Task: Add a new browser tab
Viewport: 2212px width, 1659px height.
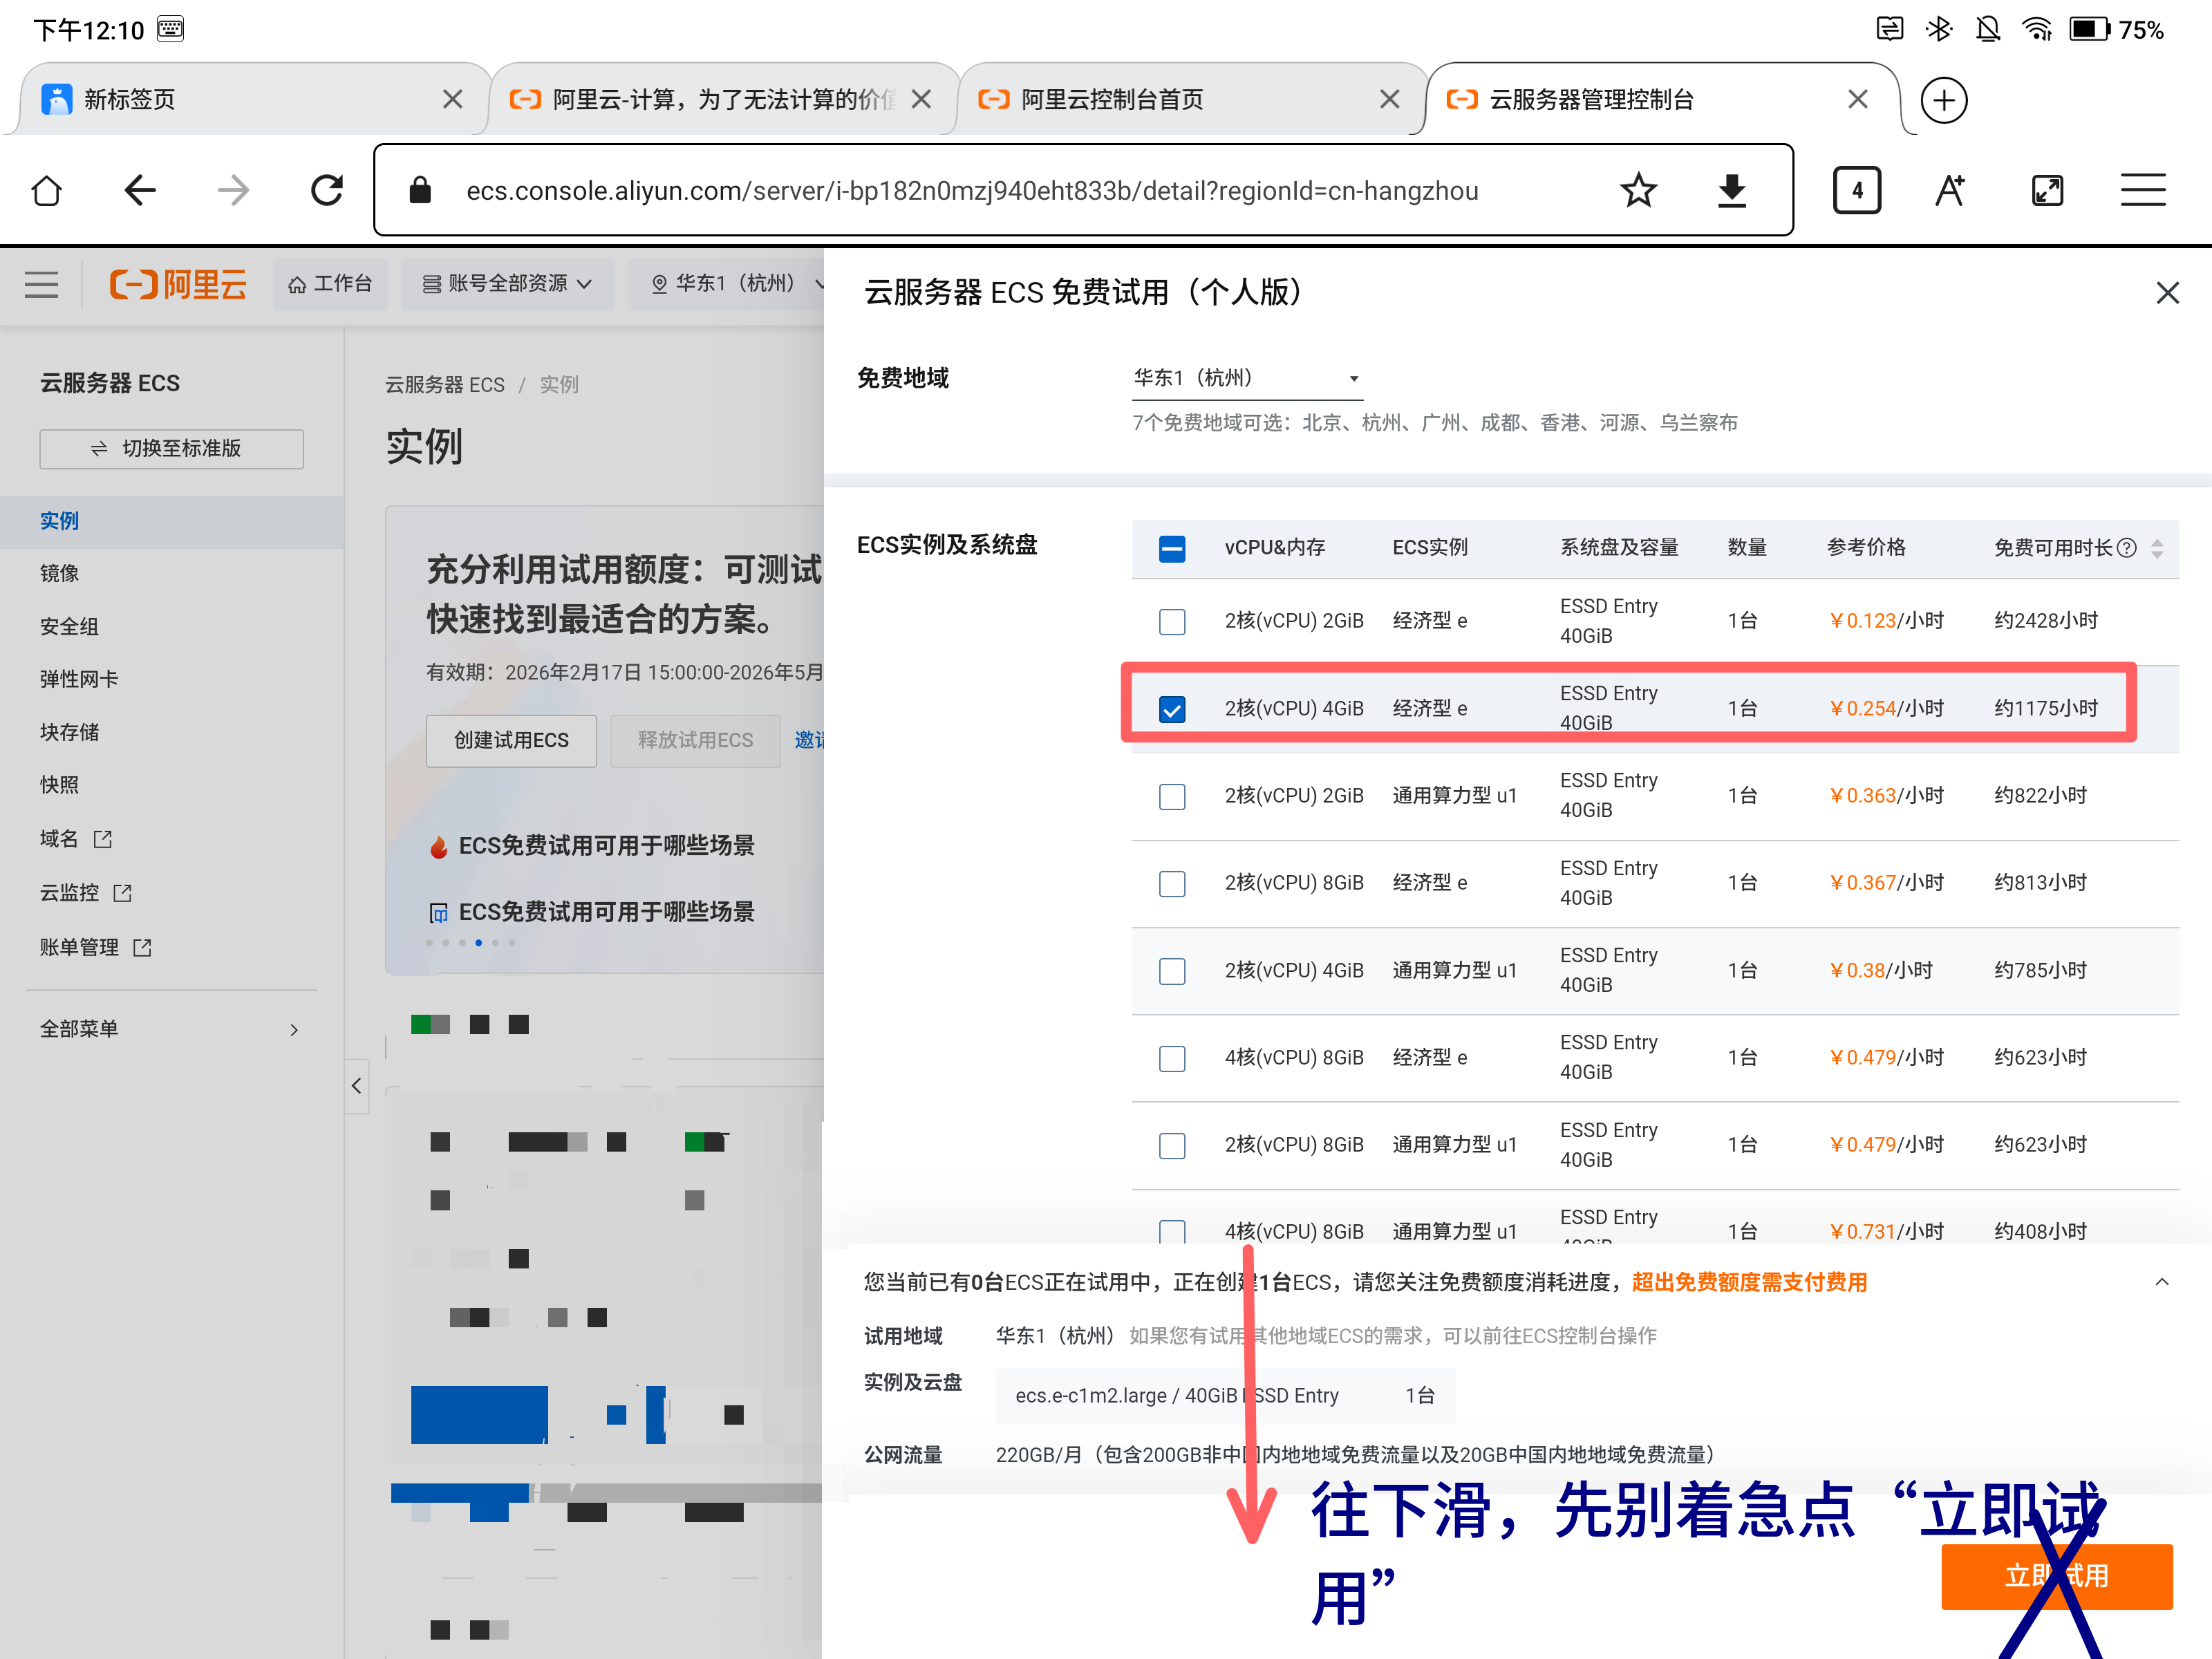Action: (1943, 100)
